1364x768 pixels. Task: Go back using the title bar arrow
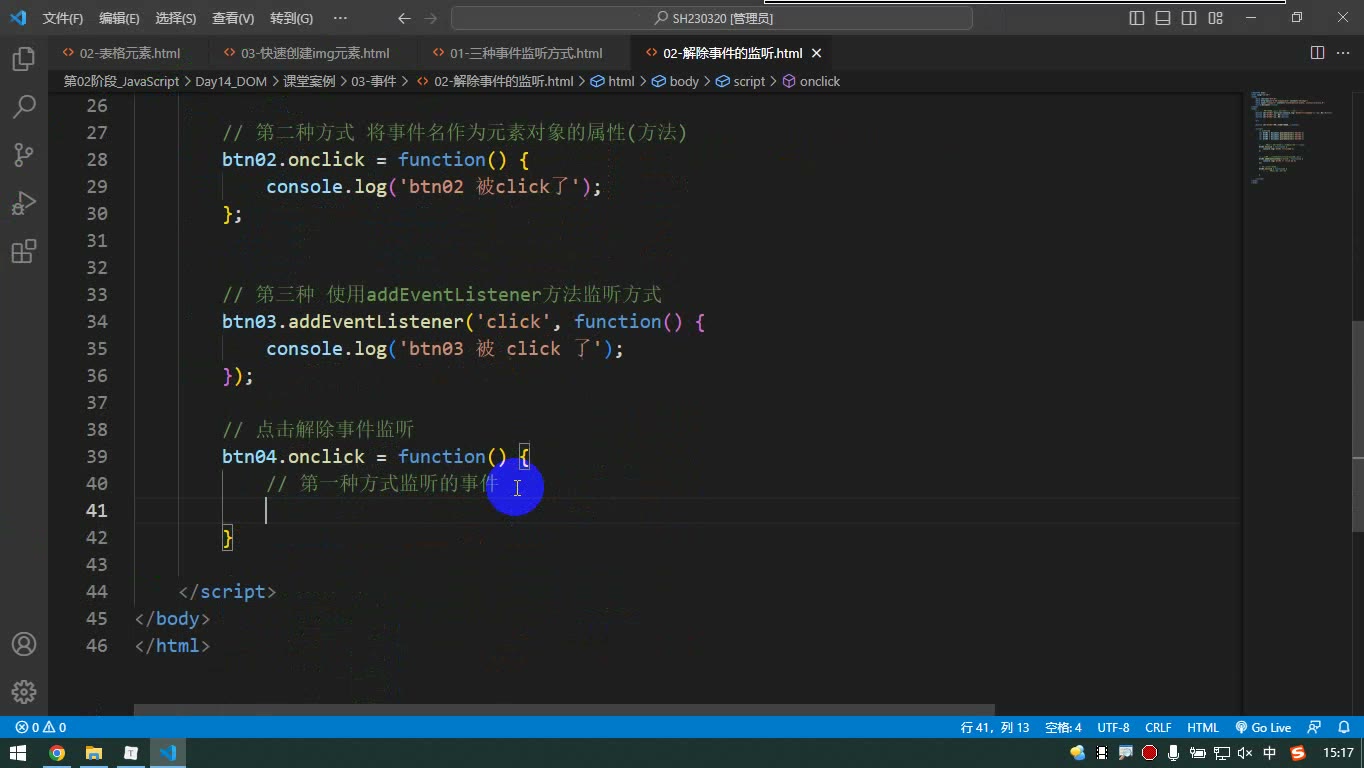[x=404, y=18]
